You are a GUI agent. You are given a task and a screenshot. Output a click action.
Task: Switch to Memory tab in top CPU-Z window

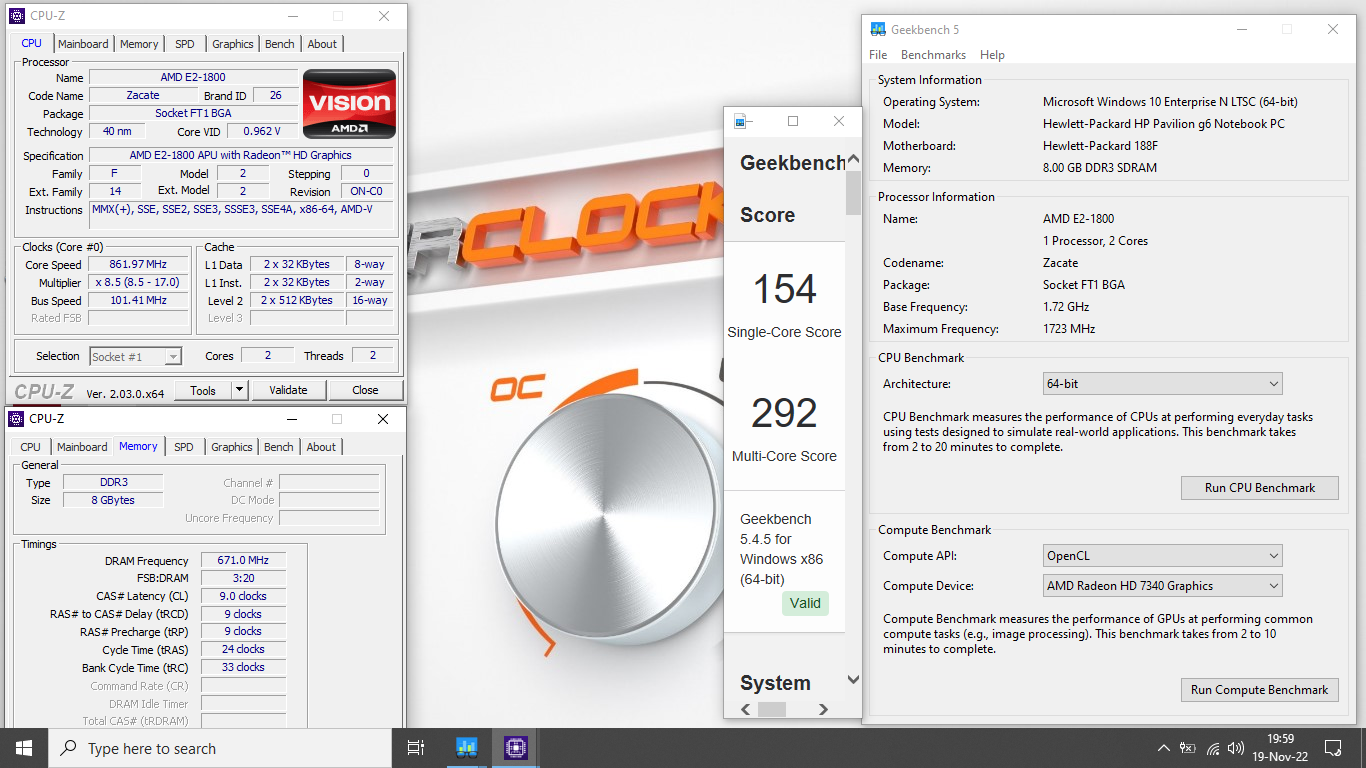[x=139, y=44]
